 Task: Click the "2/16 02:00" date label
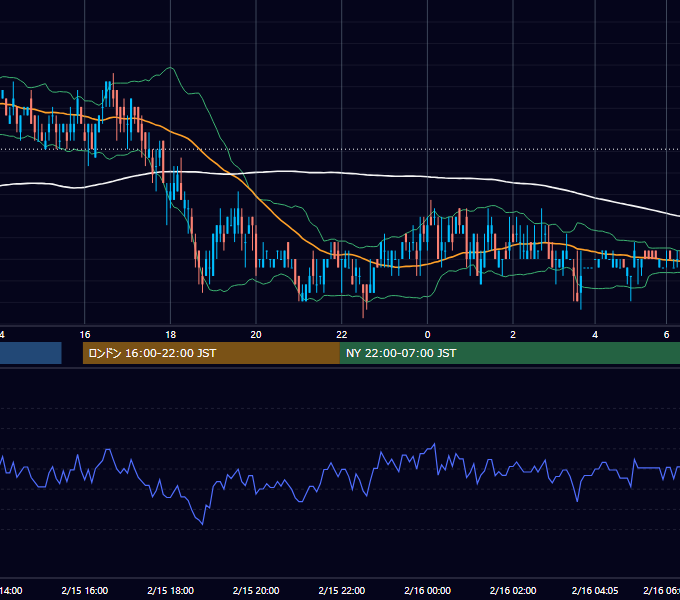tap(513, 590)
